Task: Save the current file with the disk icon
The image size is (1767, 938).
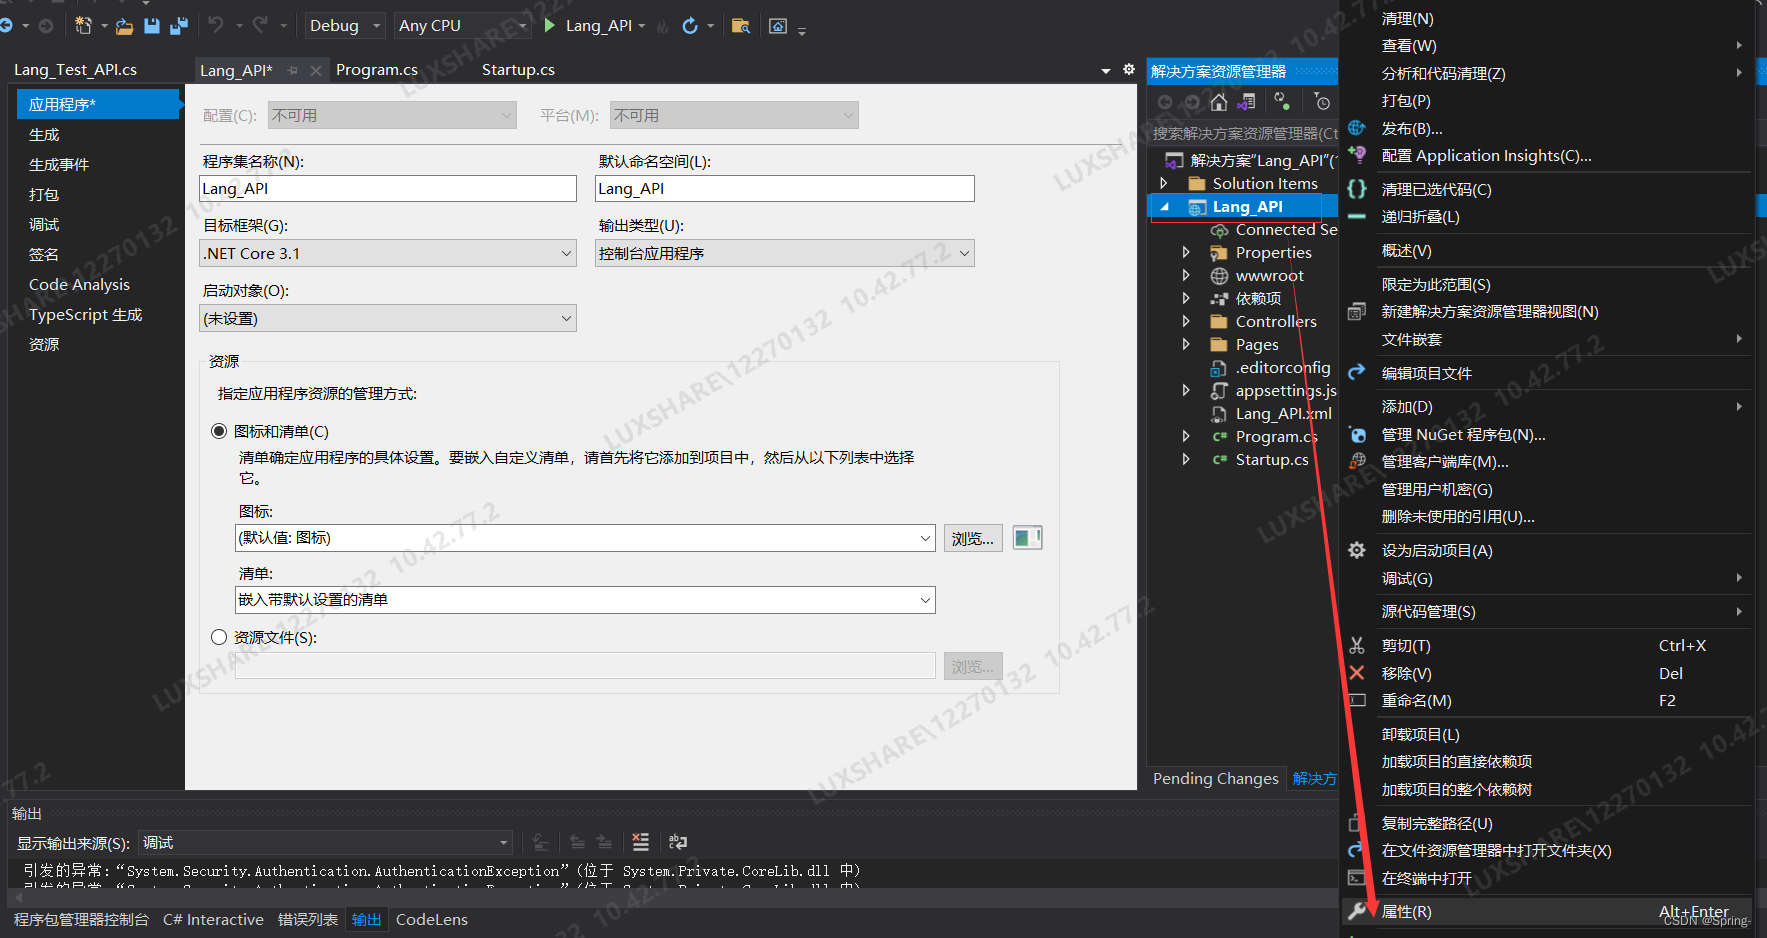Action: [x=152, y=26]
